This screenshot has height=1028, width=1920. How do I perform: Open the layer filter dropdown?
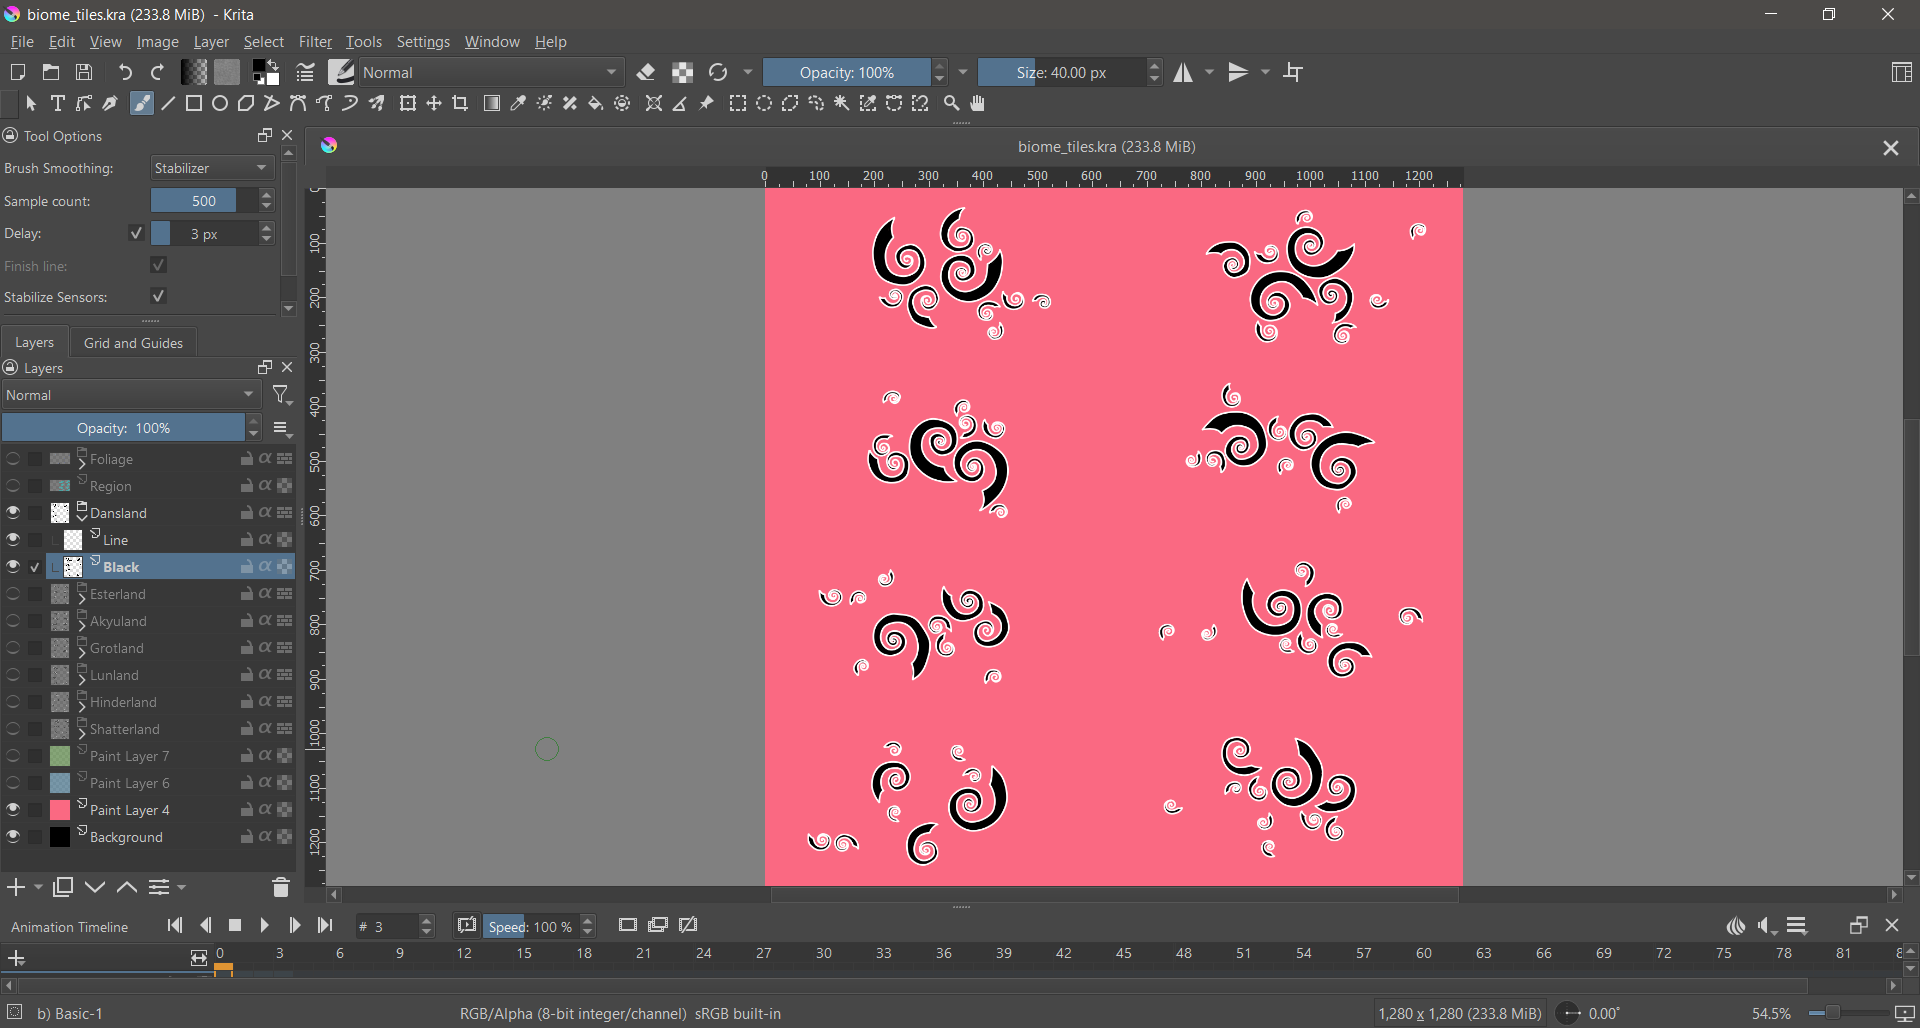pos(282,396)
